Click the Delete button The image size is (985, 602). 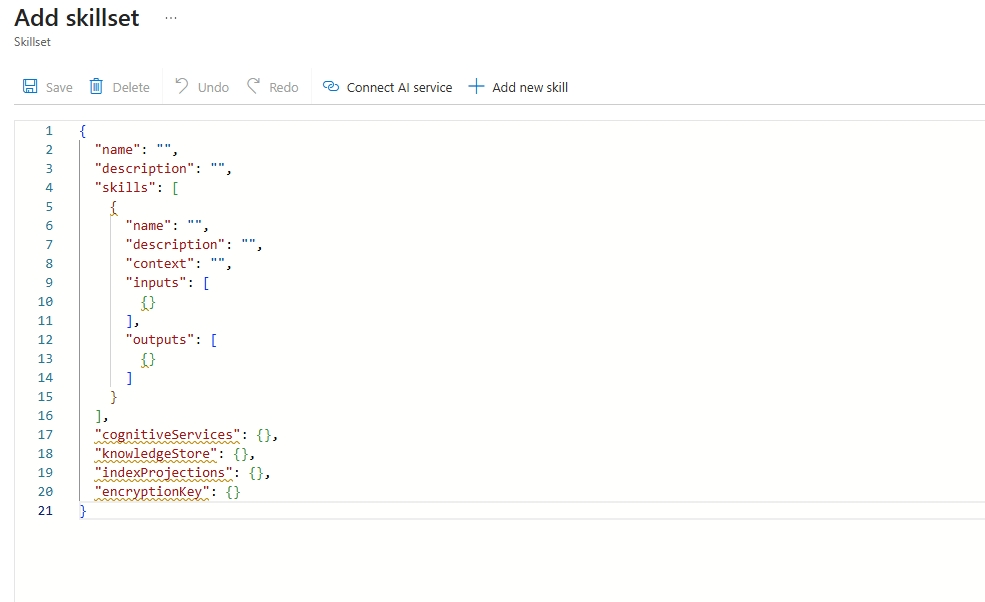[x=119, y=87]
